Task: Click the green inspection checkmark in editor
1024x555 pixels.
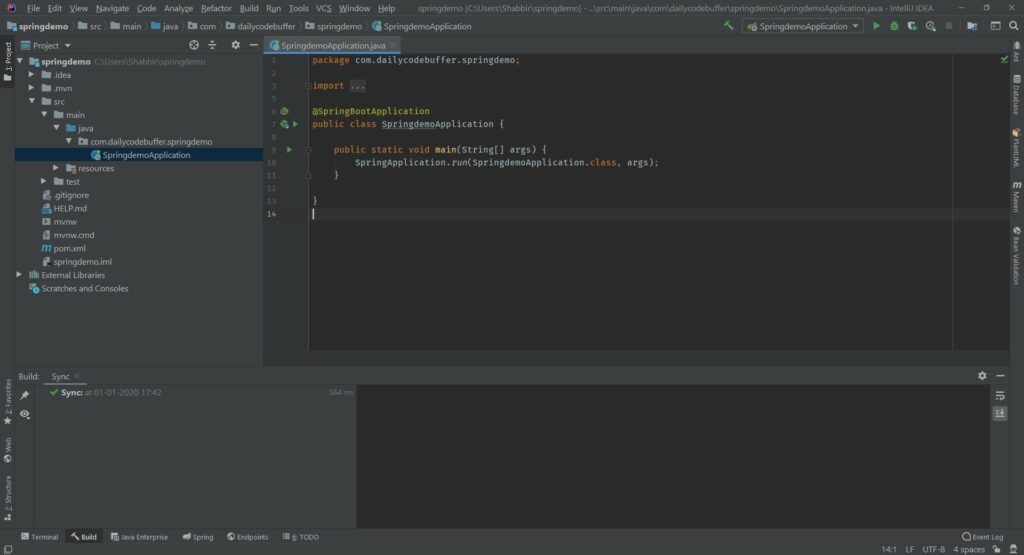Action: point(1004,59)
